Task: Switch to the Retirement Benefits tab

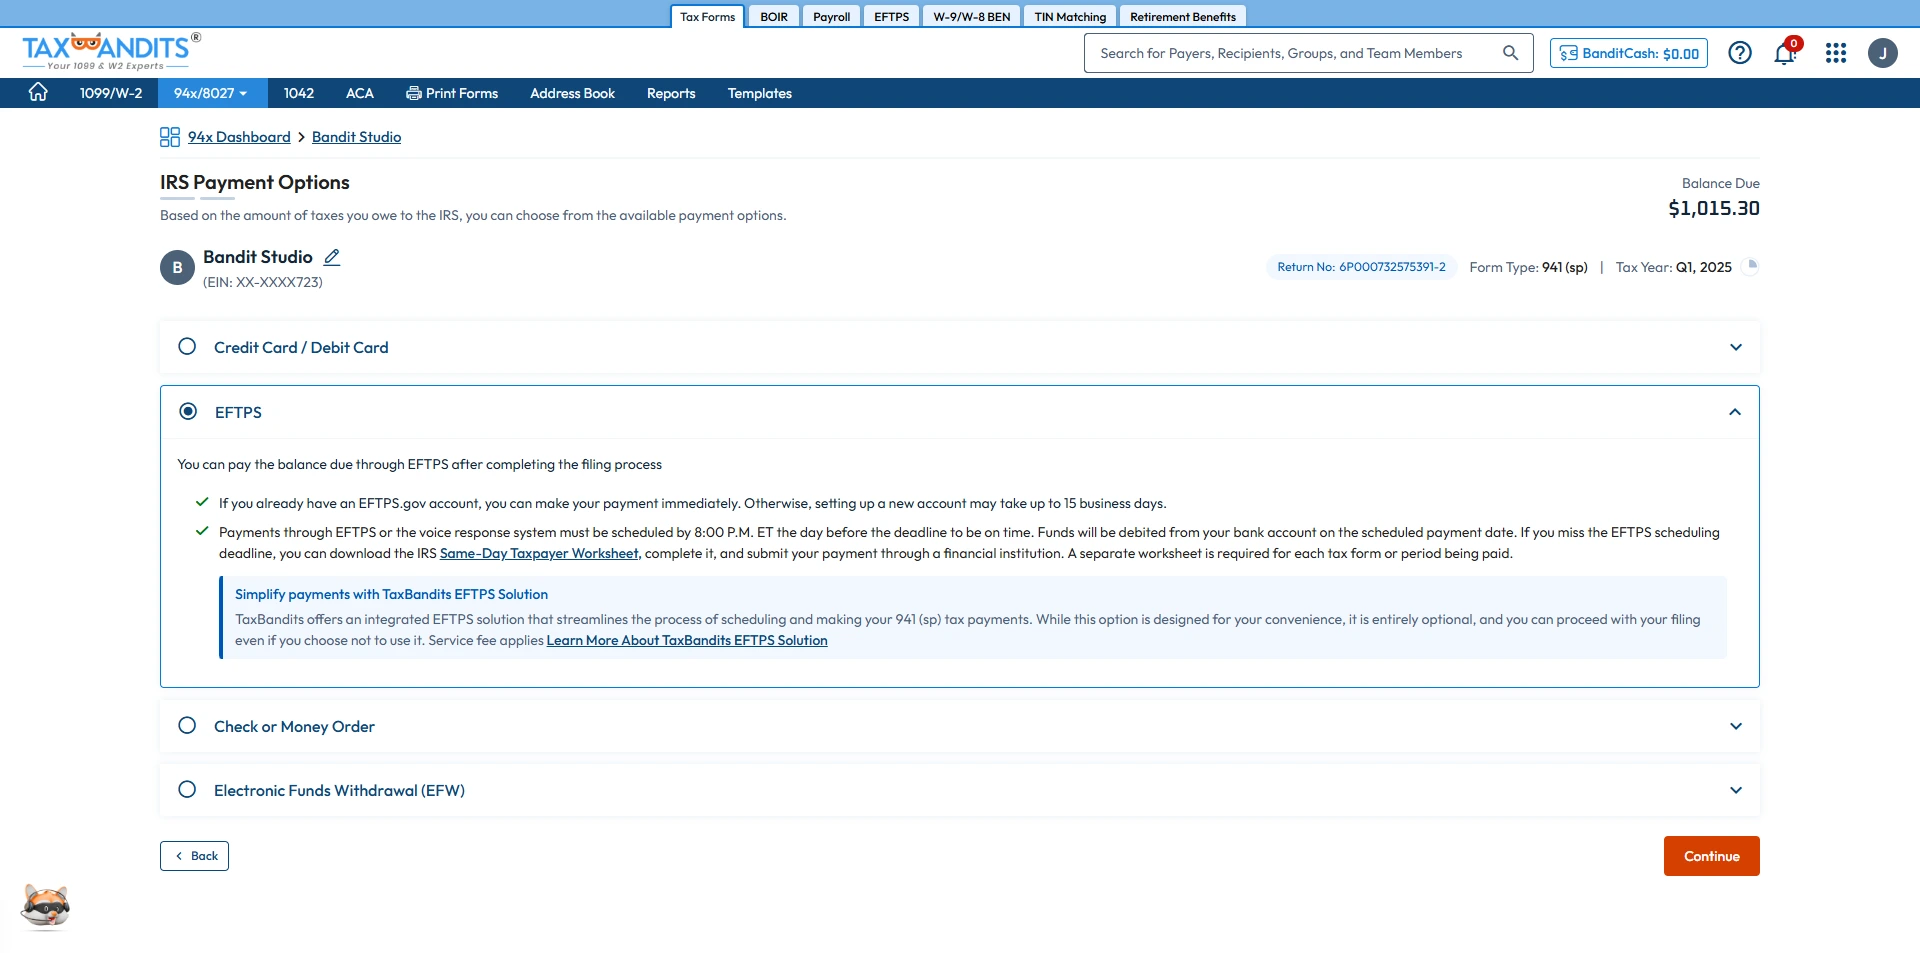Action: 1183,17
